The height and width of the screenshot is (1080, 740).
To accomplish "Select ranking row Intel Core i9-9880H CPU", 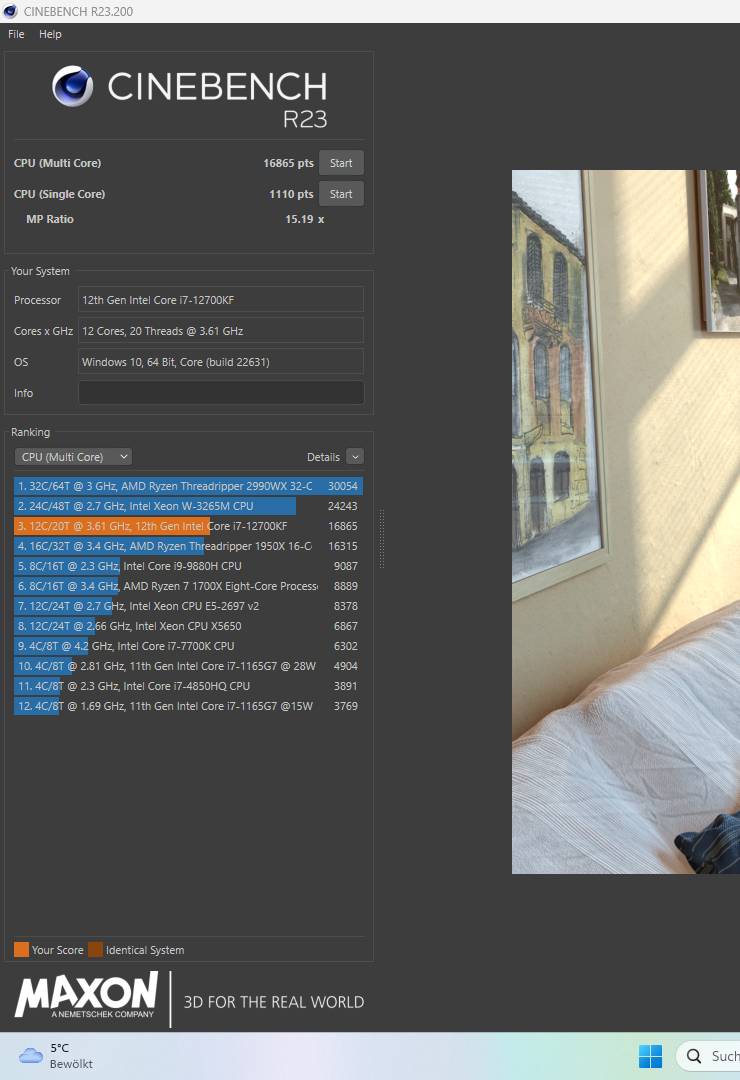I will pyautogui.click(x=188, y=566).
